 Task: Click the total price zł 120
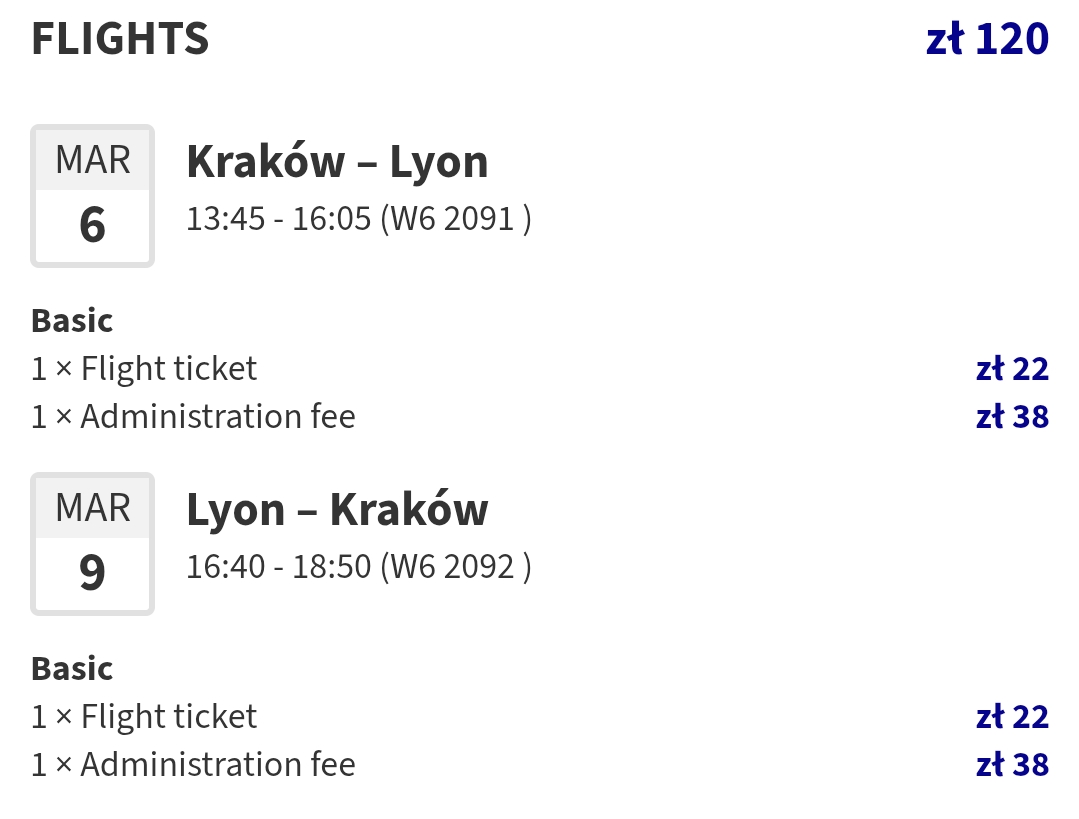point(987,39)
